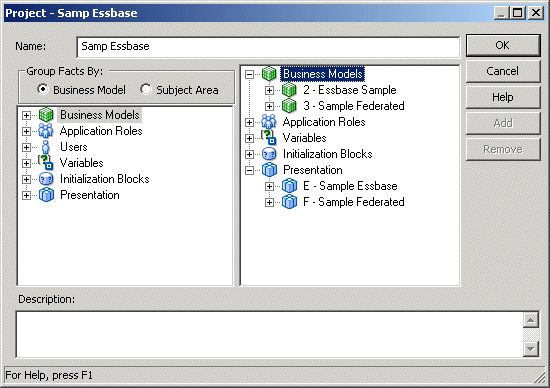Click the Application Roles people icon in left tree
The height and width of the screenshot is (388, 550).
click(46, 131)
